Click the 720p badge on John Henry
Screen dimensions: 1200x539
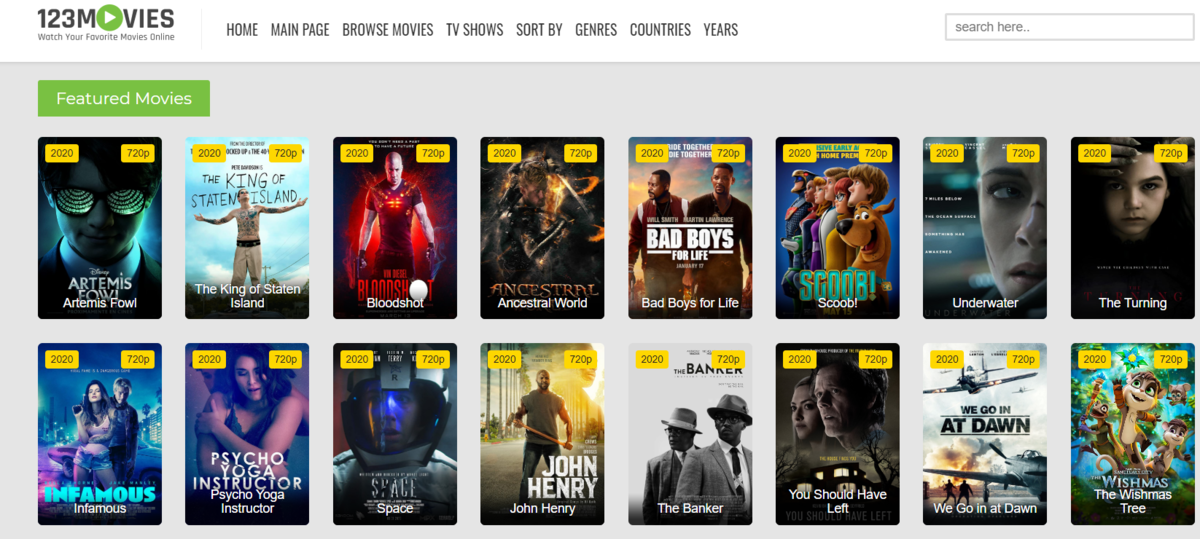click(x=581, y=359)
